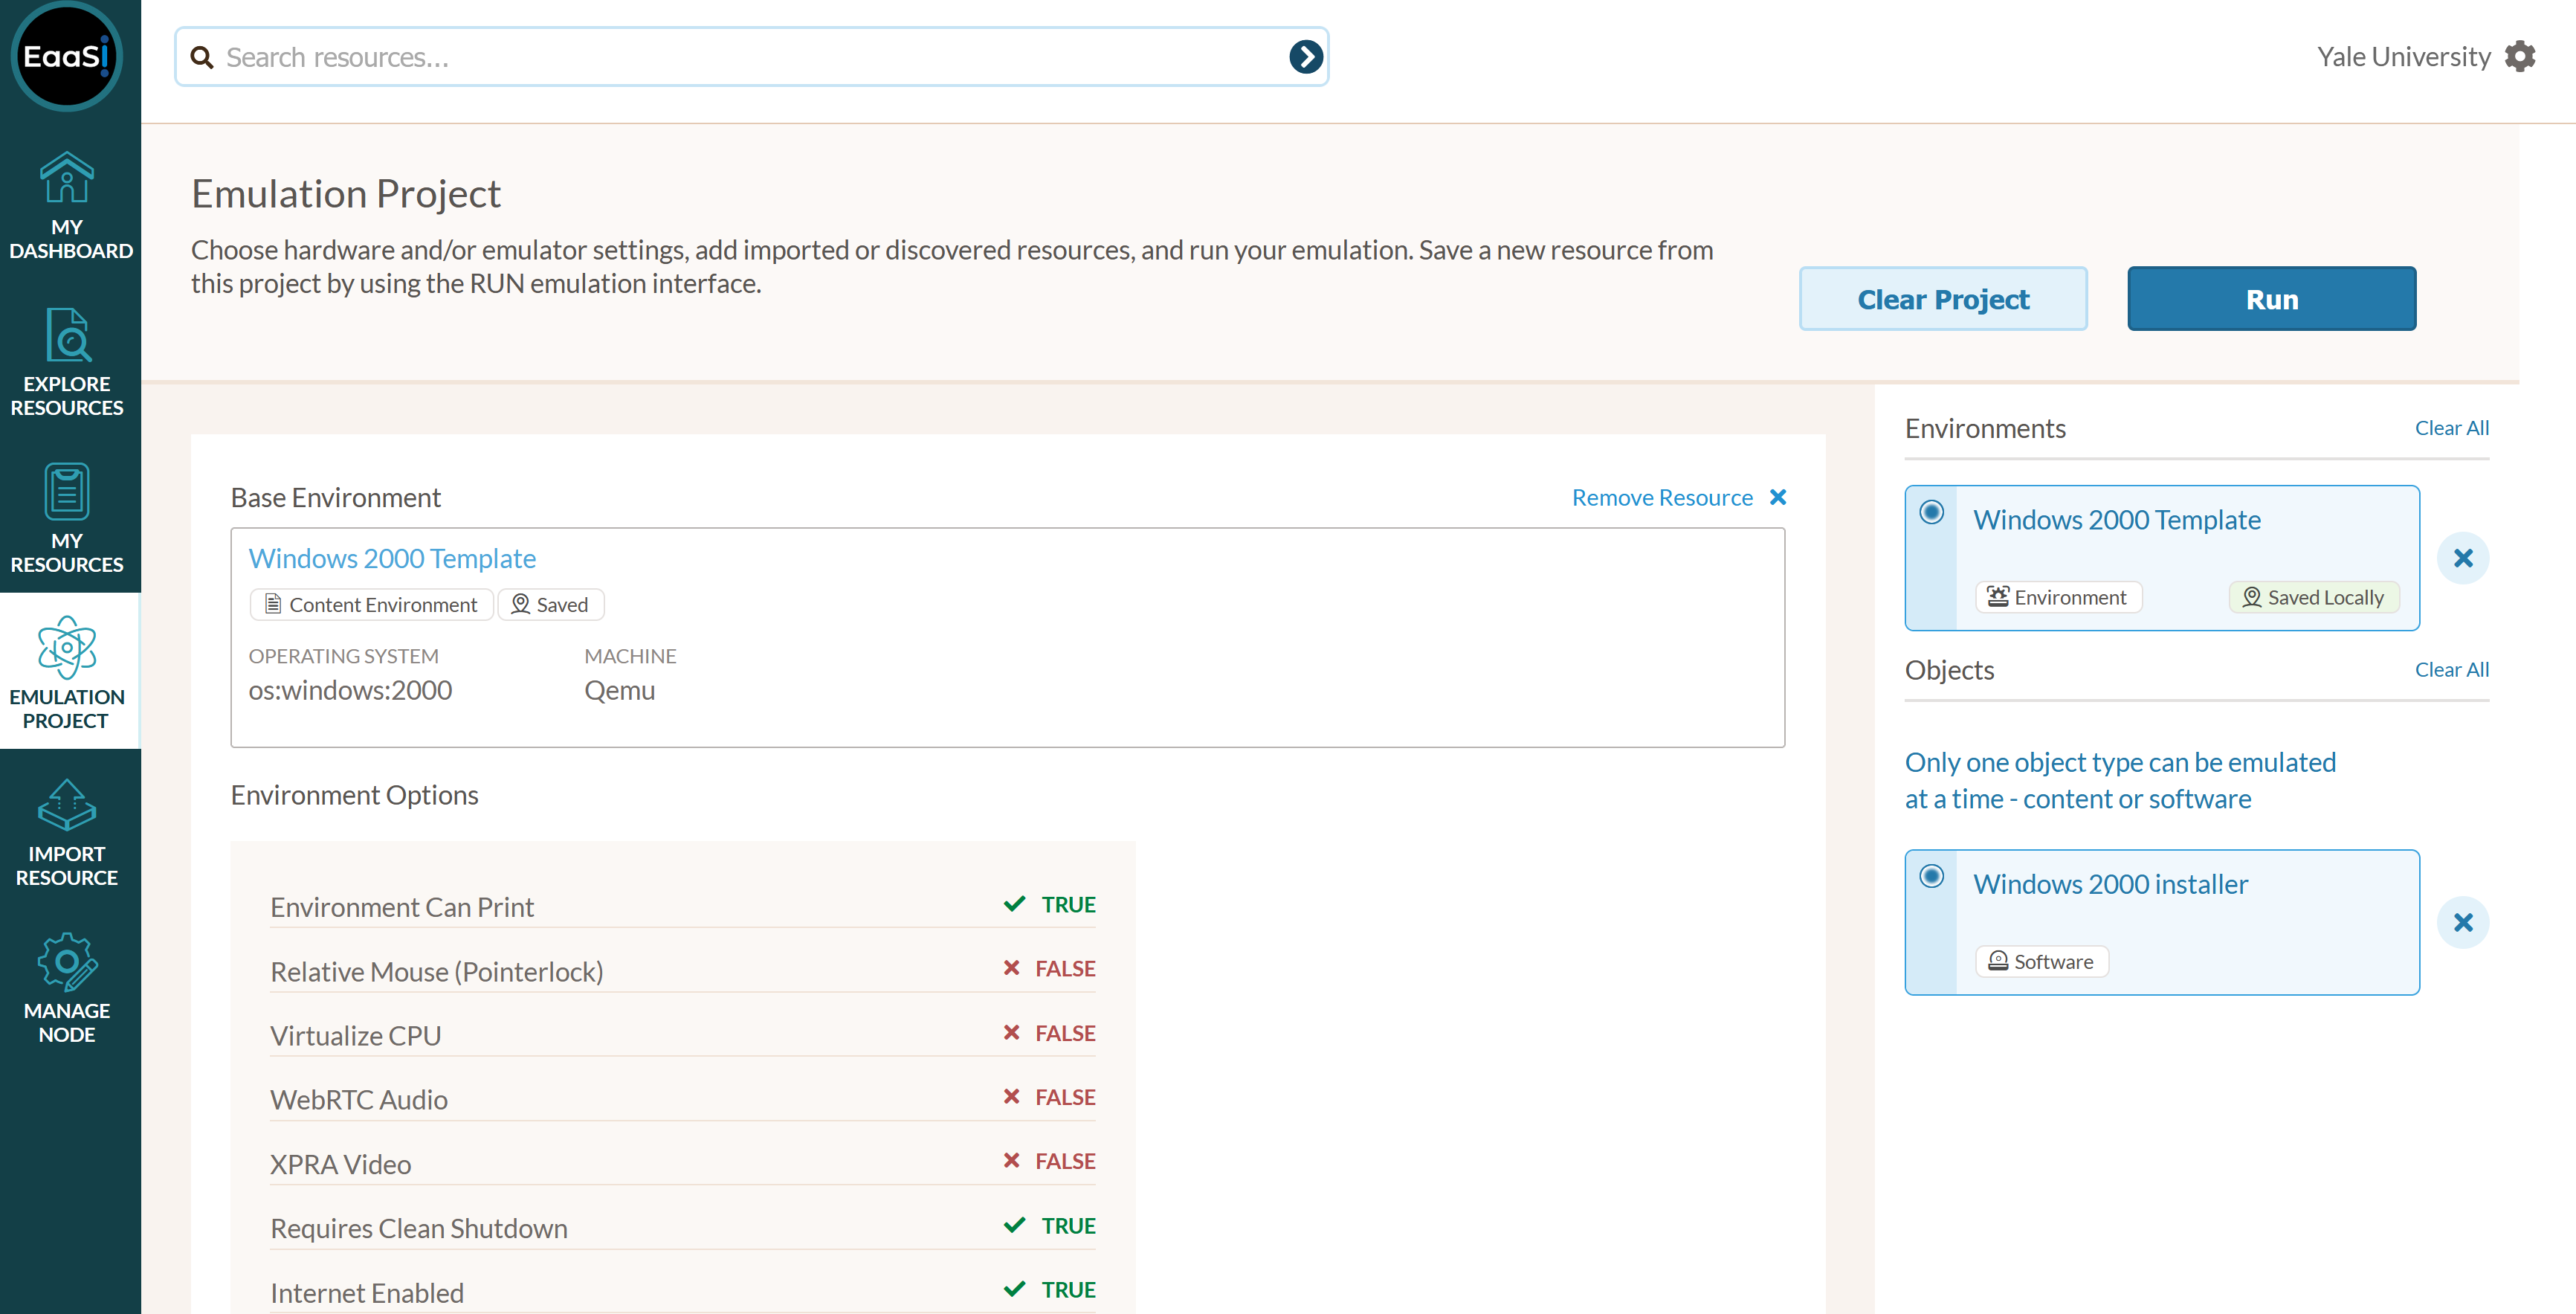Click the Virtualize CPU option label
The width and height of the screenshot is (2576, 1314).
tap(355, 1036)
